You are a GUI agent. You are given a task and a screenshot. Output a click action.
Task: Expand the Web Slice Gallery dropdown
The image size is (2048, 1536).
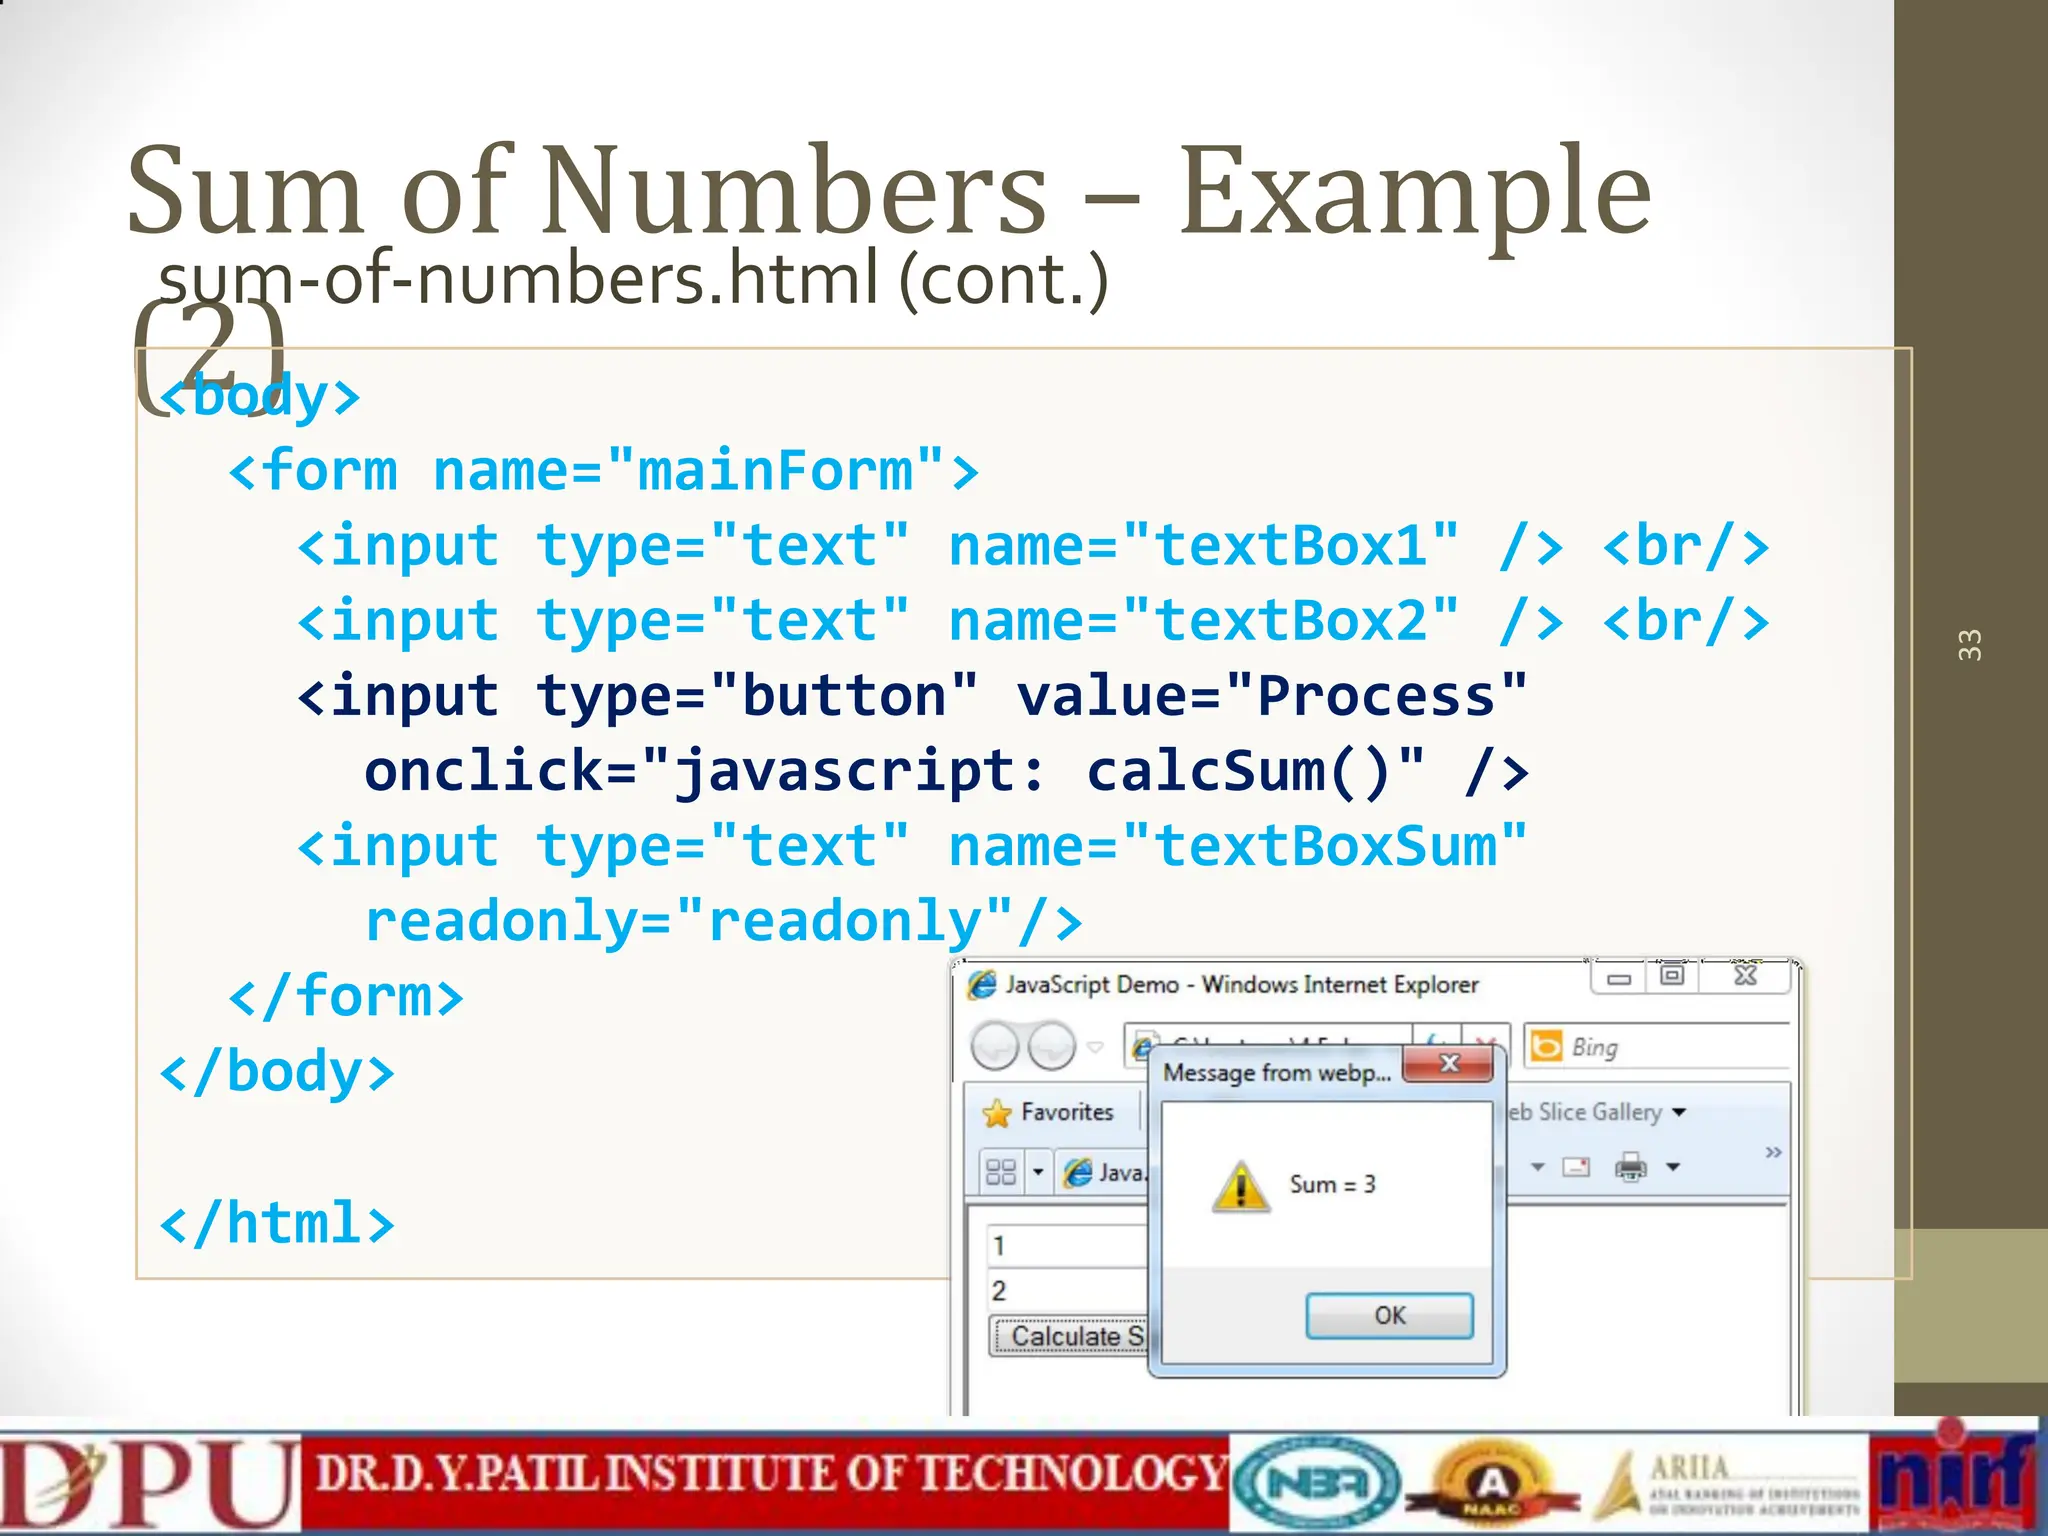tap(1679, 1112)
